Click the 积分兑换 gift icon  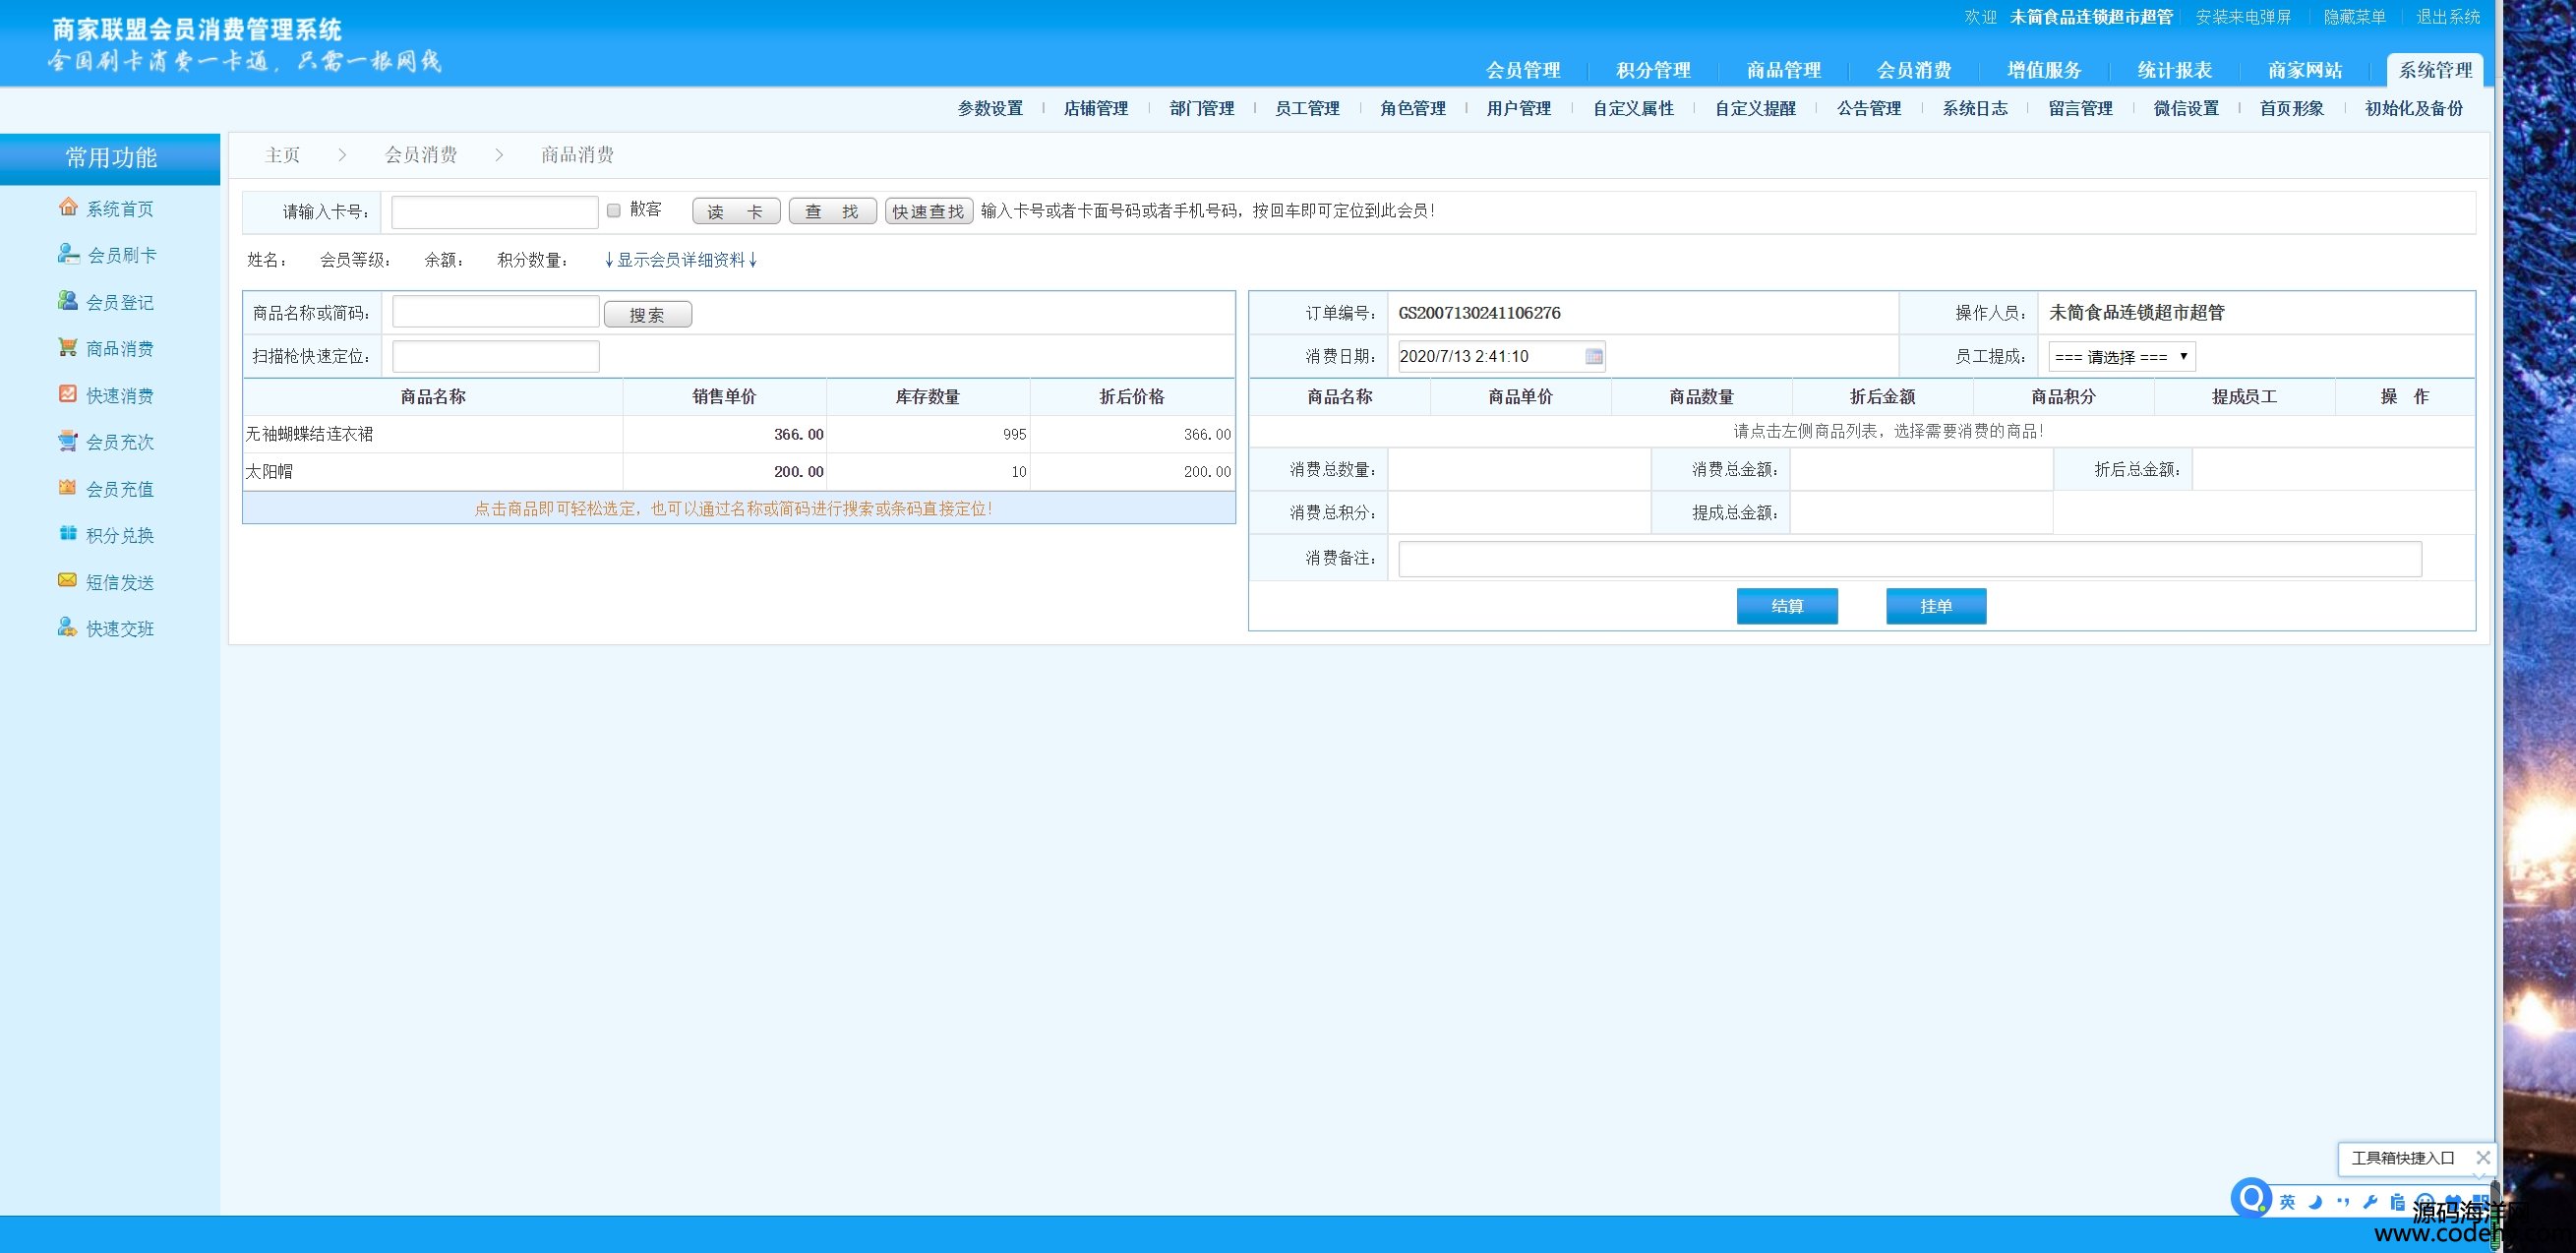pos(68,534)
